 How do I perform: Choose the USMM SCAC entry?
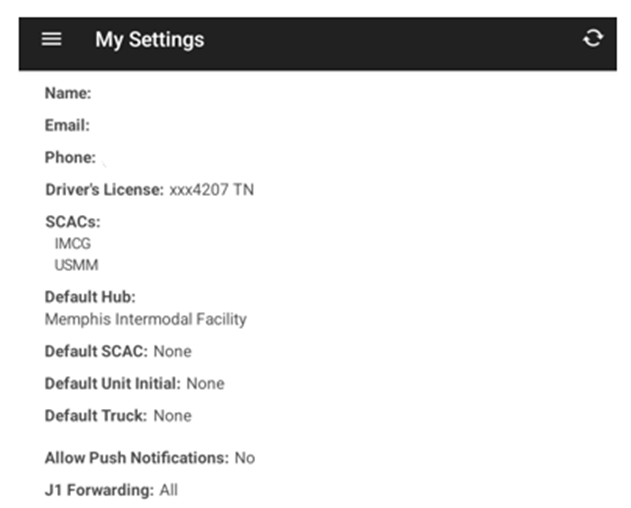tap(76, 265)
